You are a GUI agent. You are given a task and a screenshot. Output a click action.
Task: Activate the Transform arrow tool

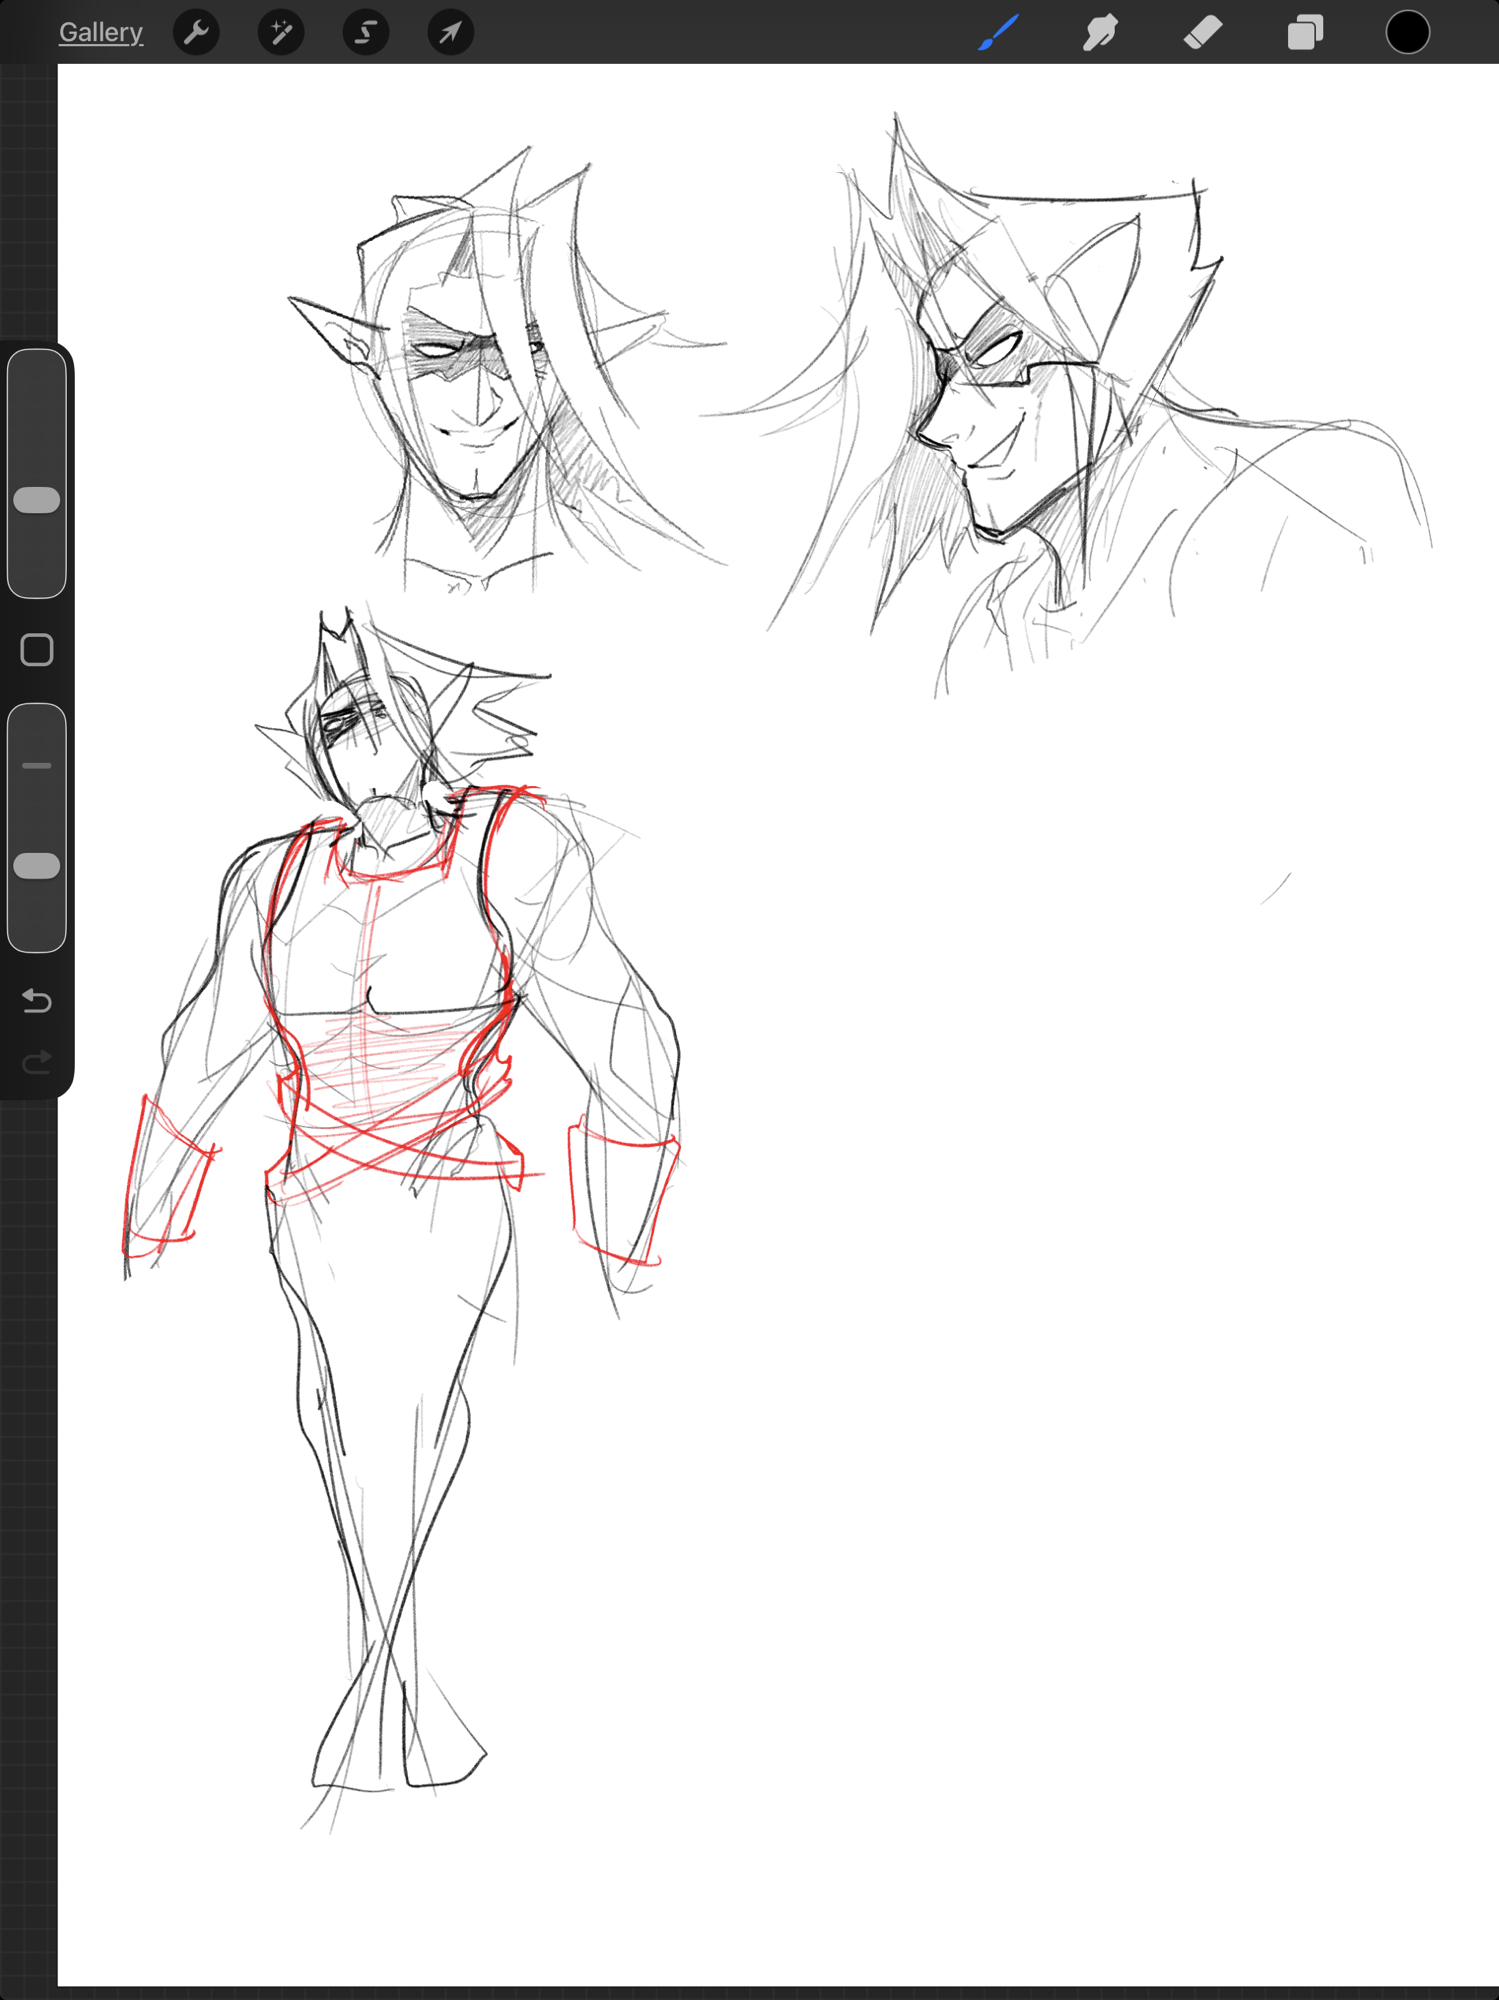click(451, 33)
